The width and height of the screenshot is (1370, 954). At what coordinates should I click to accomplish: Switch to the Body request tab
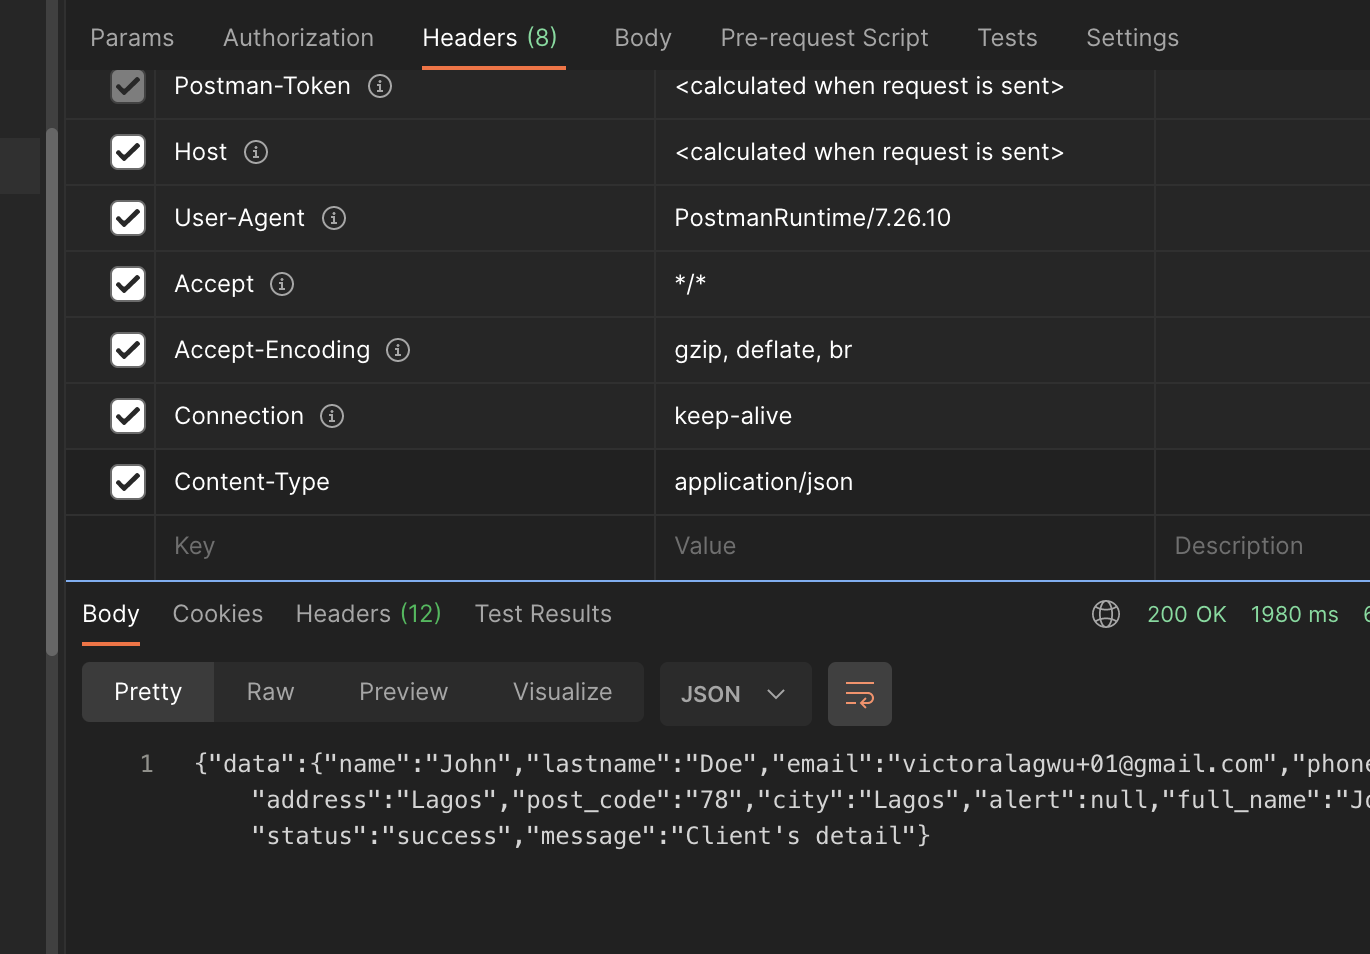[x=642, y=37]
